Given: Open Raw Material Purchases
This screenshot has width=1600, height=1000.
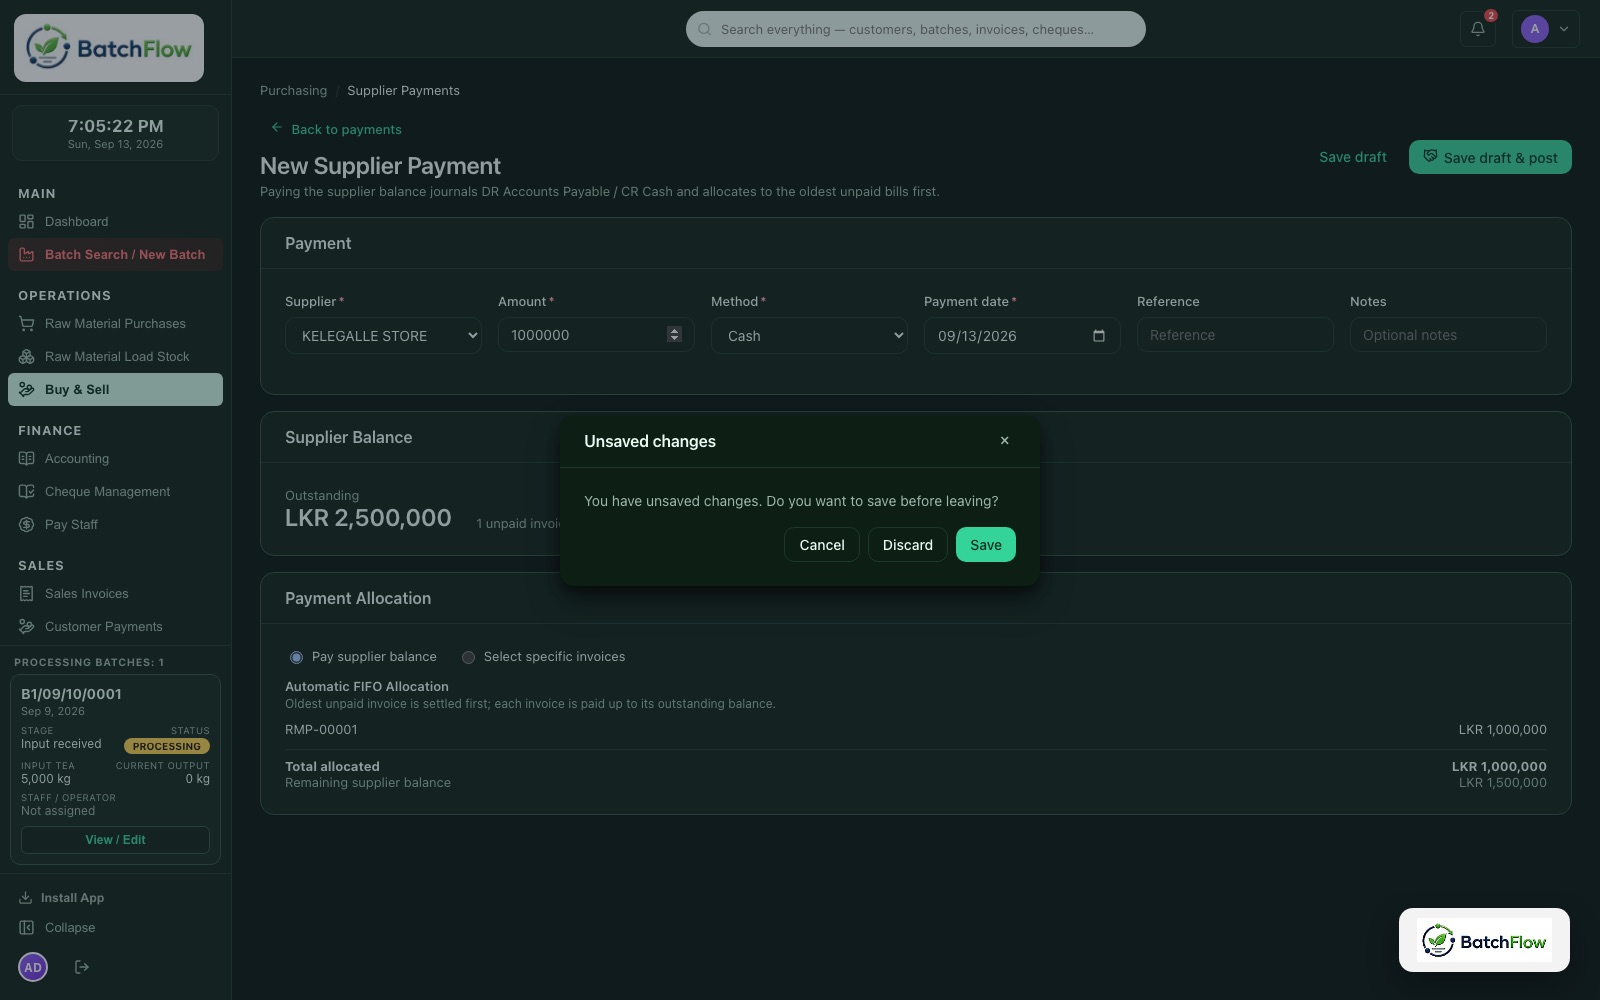Looking at the screenshot, I should tap(115, 323).
